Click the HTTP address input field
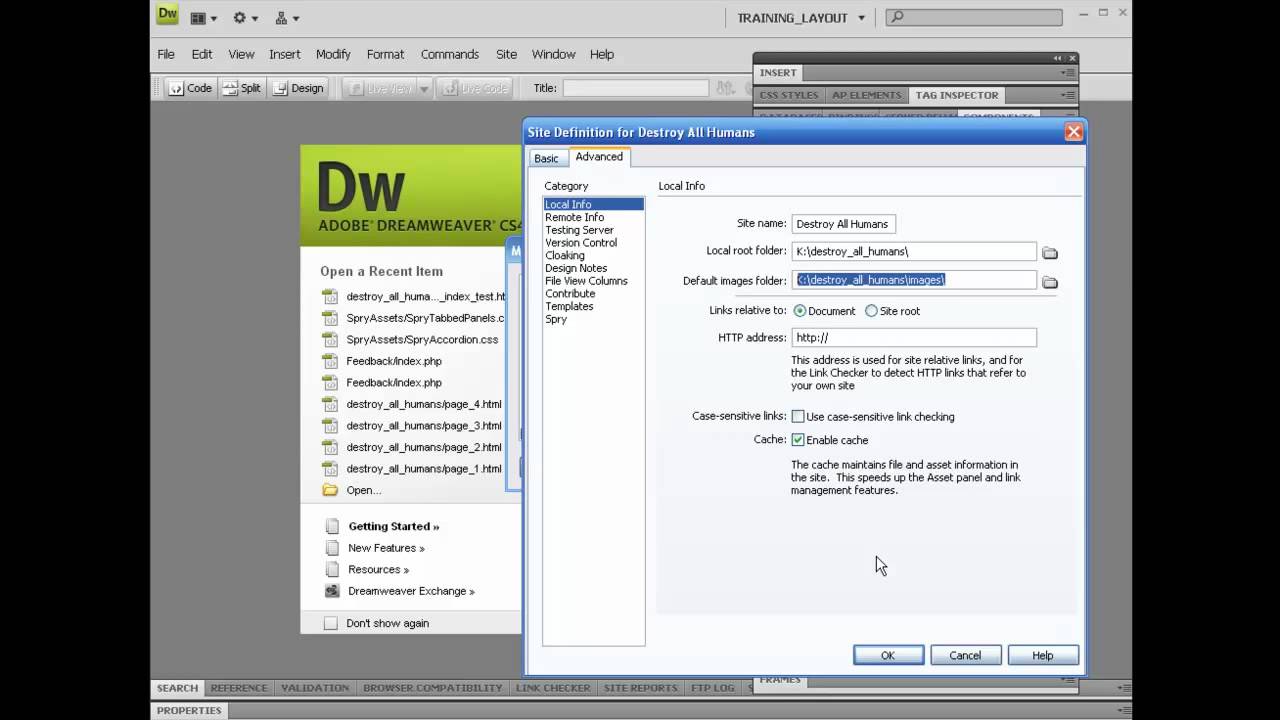 tap(914, 338)
